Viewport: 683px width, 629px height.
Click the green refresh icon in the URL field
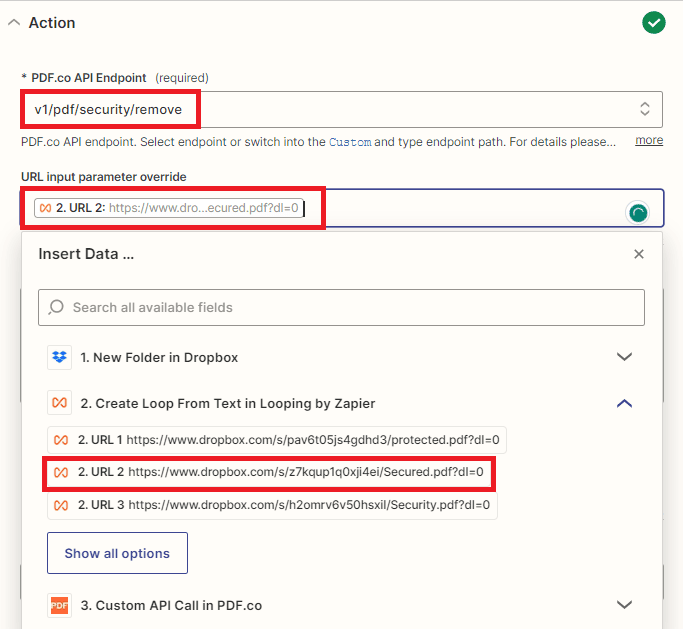tap(638, 213)
